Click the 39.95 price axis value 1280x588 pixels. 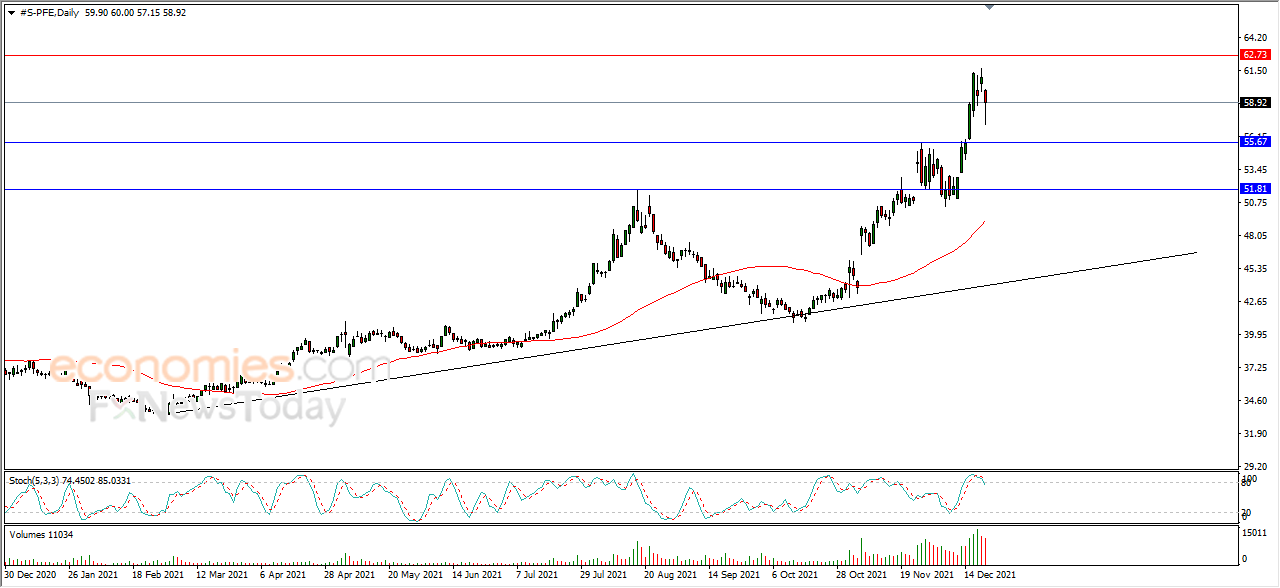1255,335
